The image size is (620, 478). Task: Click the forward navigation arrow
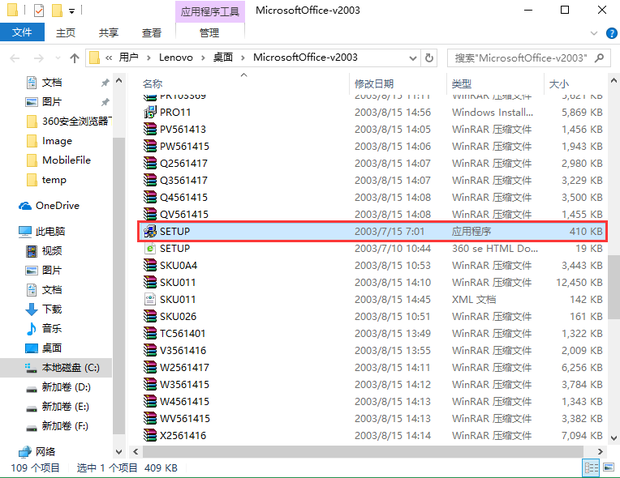click(39, 59)
